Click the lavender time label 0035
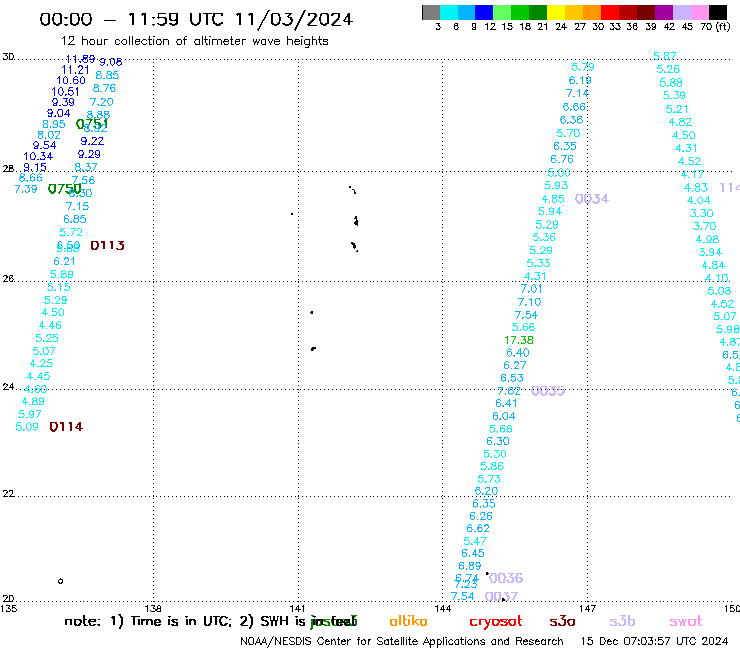740x650 pixels. (548, 391)
